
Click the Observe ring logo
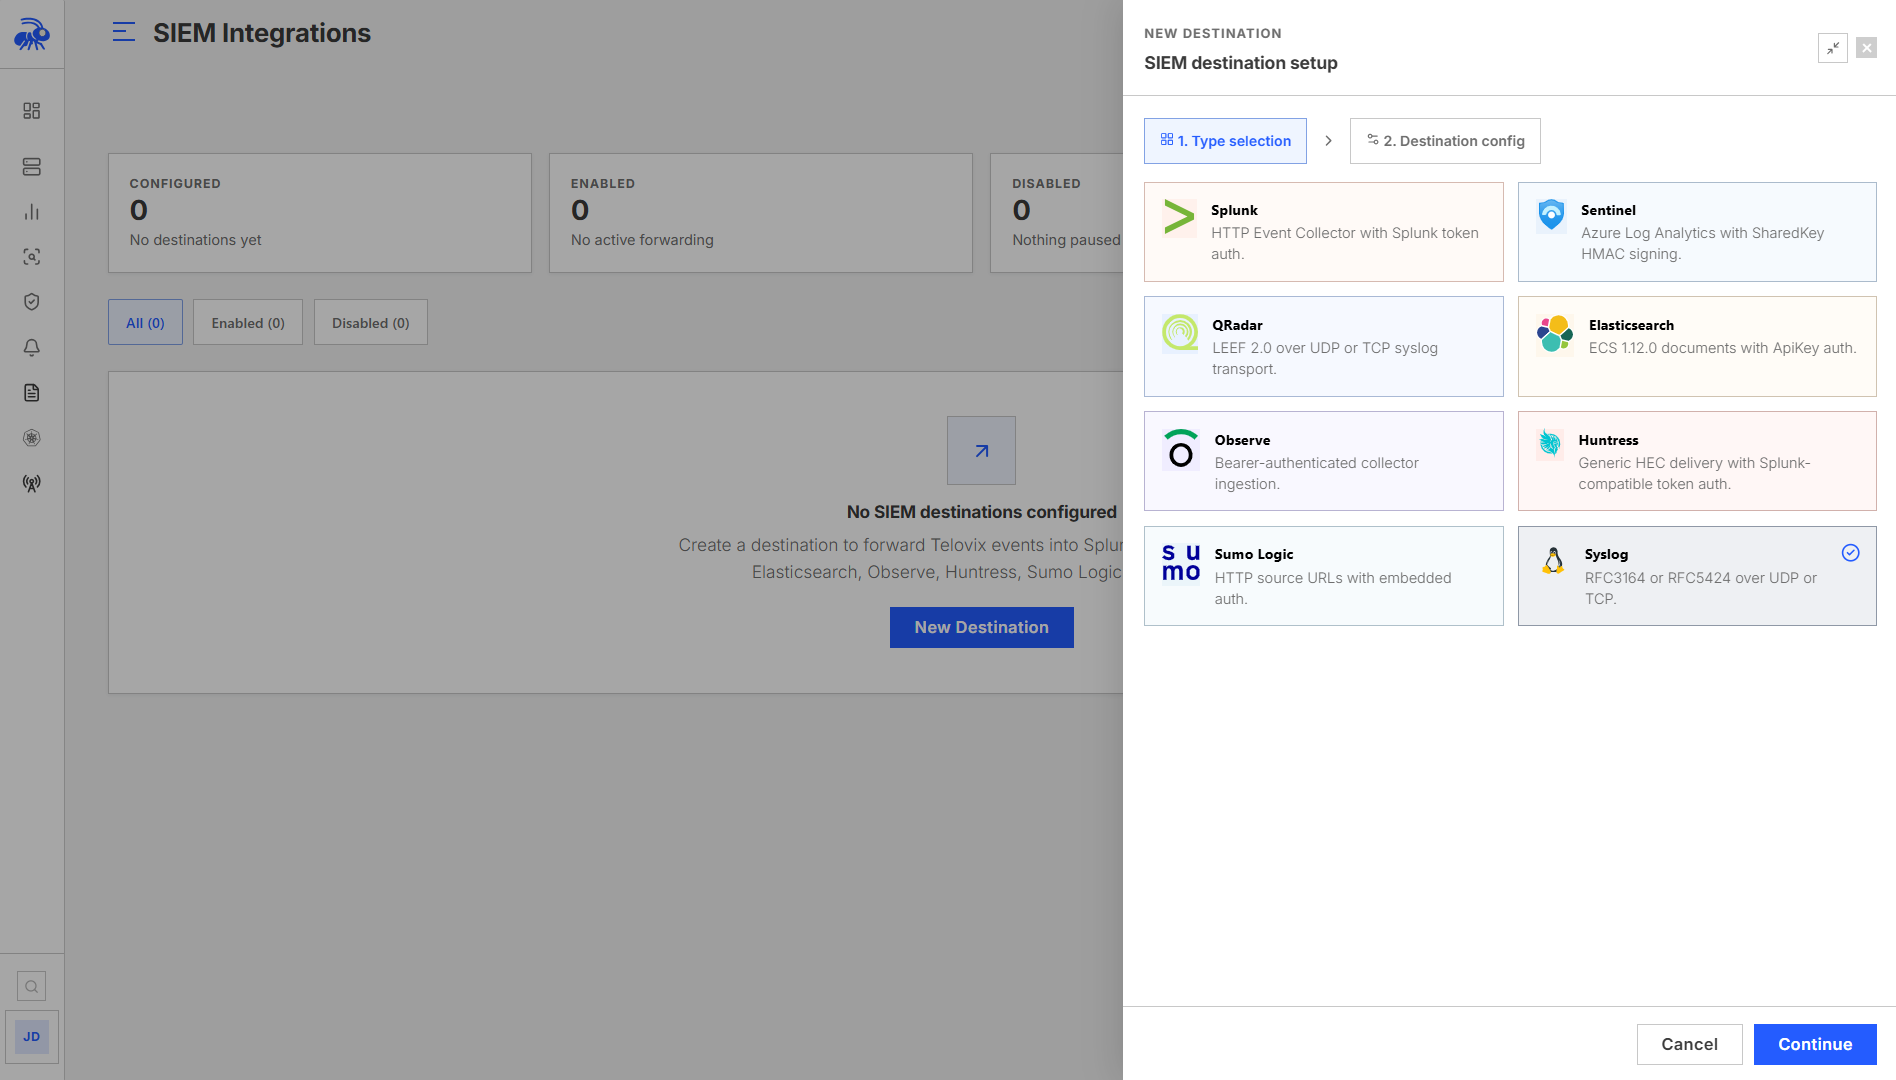[1181, 449]
